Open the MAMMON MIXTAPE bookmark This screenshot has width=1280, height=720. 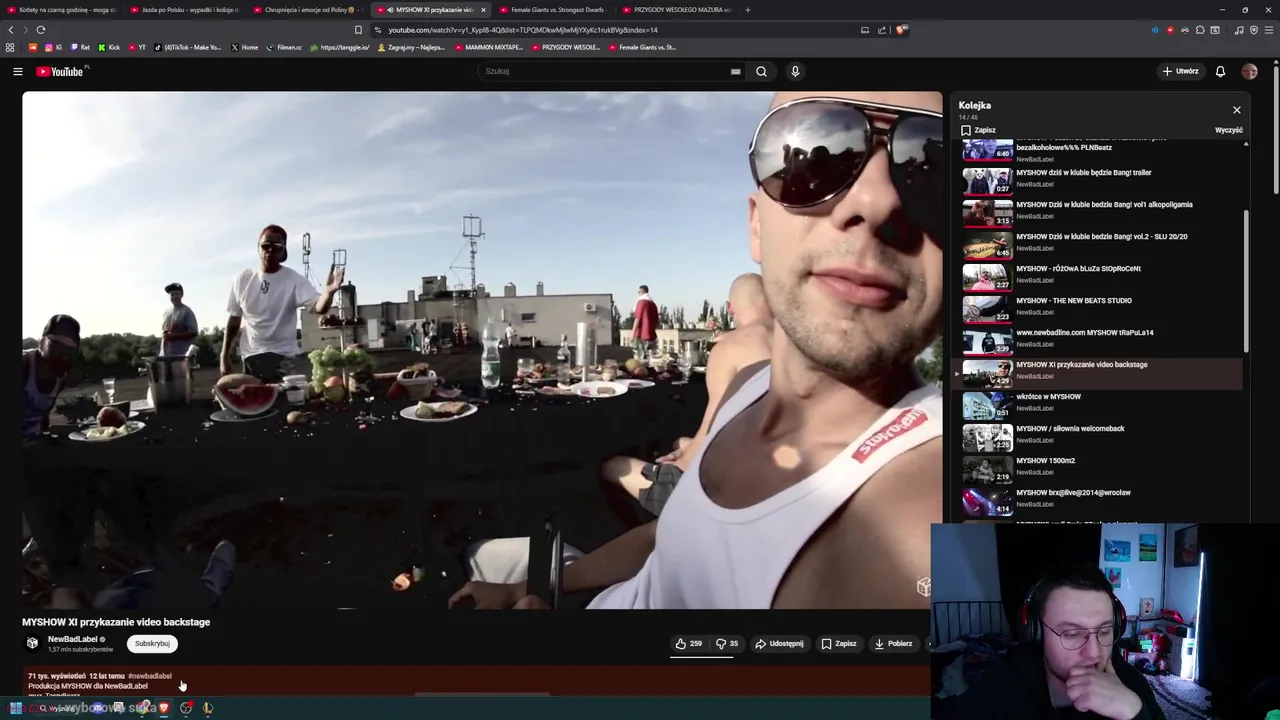[490, 47]
